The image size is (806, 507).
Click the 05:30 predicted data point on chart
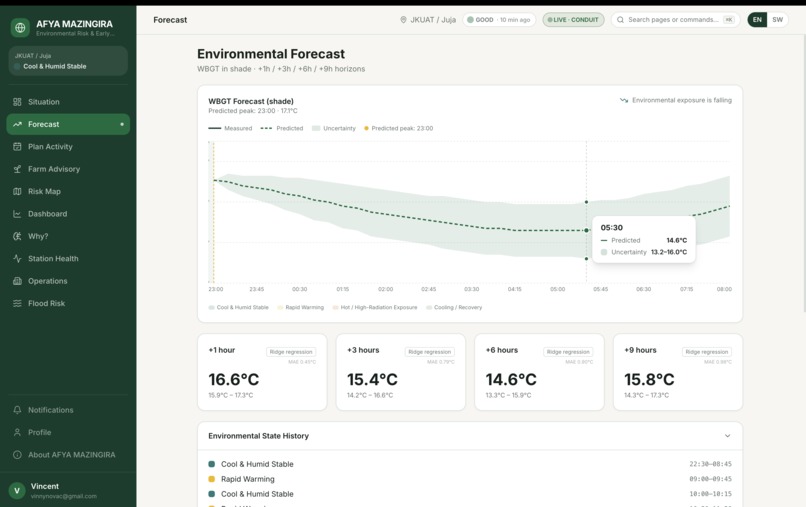(587, 230)
